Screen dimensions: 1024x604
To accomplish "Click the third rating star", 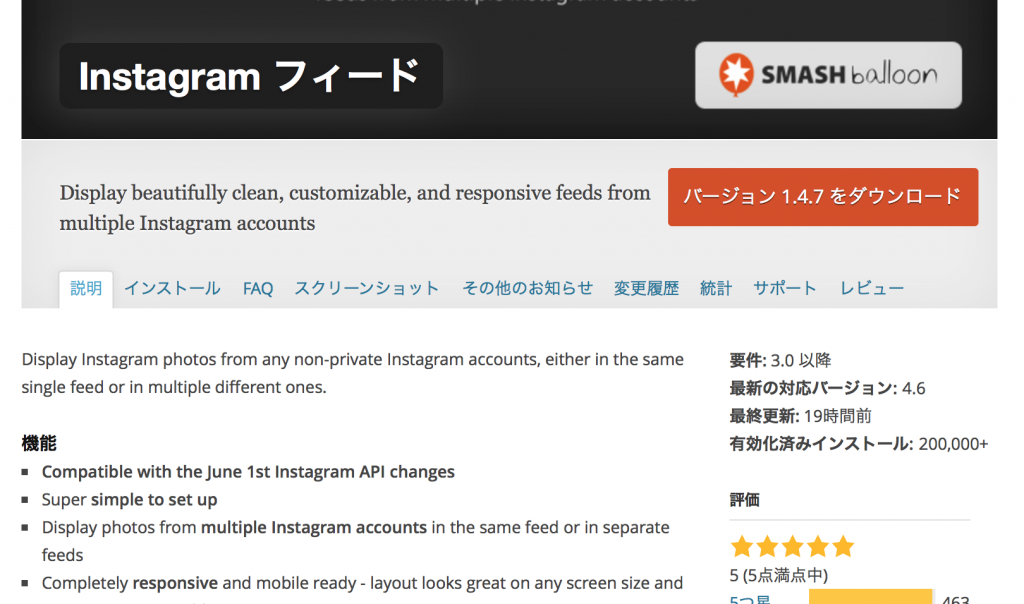I will pos(793,546).
